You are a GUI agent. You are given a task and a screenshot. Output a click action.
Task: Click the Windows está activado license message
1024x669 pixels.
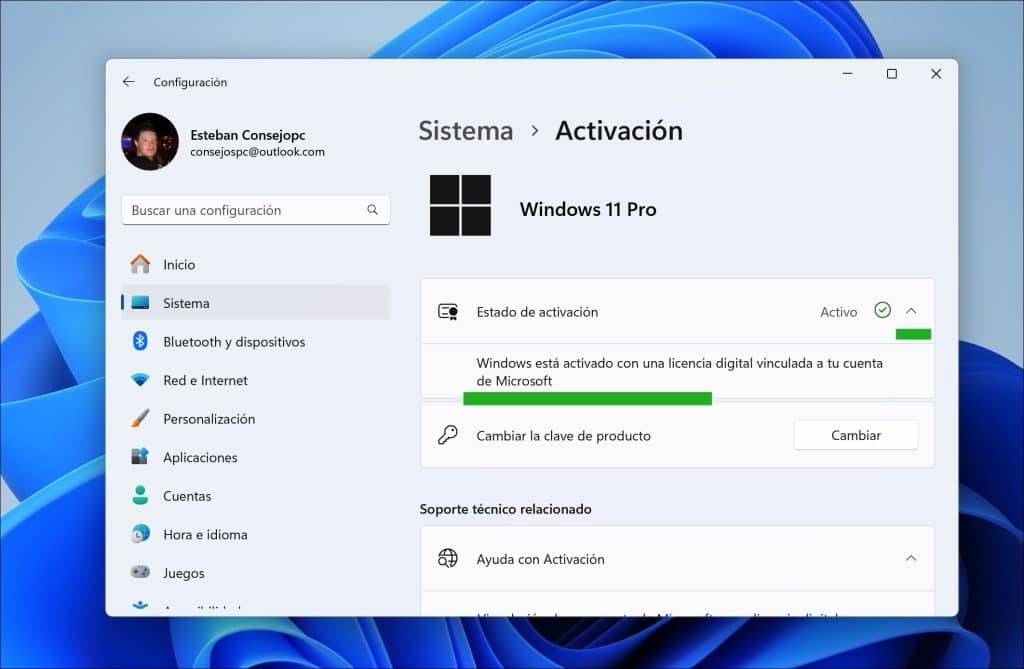click(x=679, y=372)
